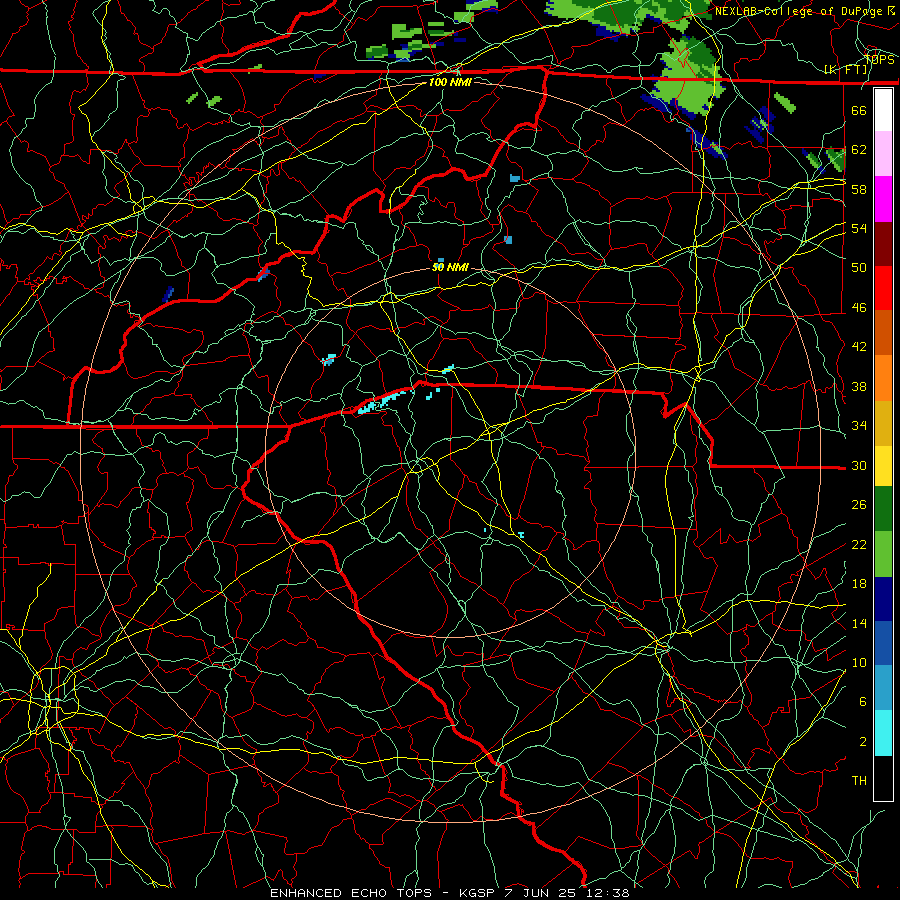Select the '34' legend value
Screen dimensions: 900x900
[859, 426]
